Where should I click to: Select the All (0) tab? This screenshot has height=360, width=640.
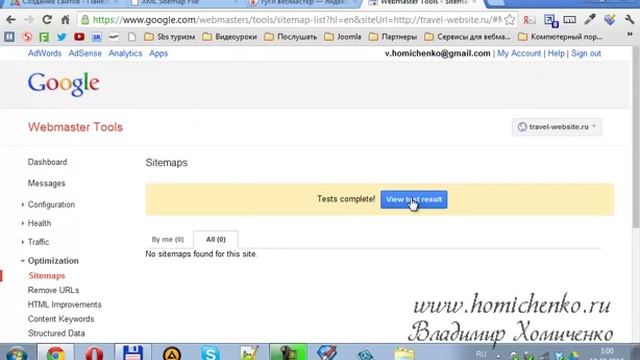pyautogui.click(x=216, y=240)
